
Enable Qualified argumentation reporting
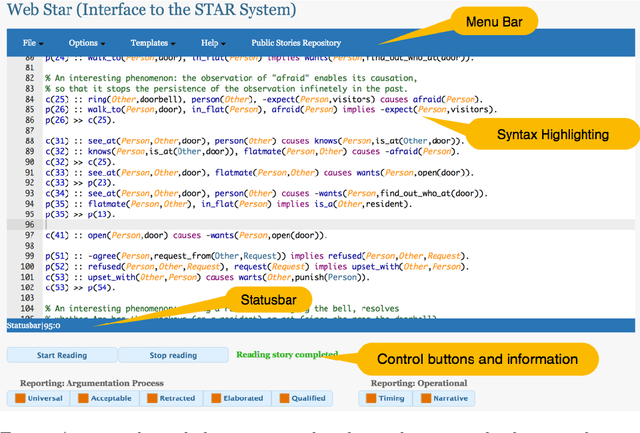point(301,398)
